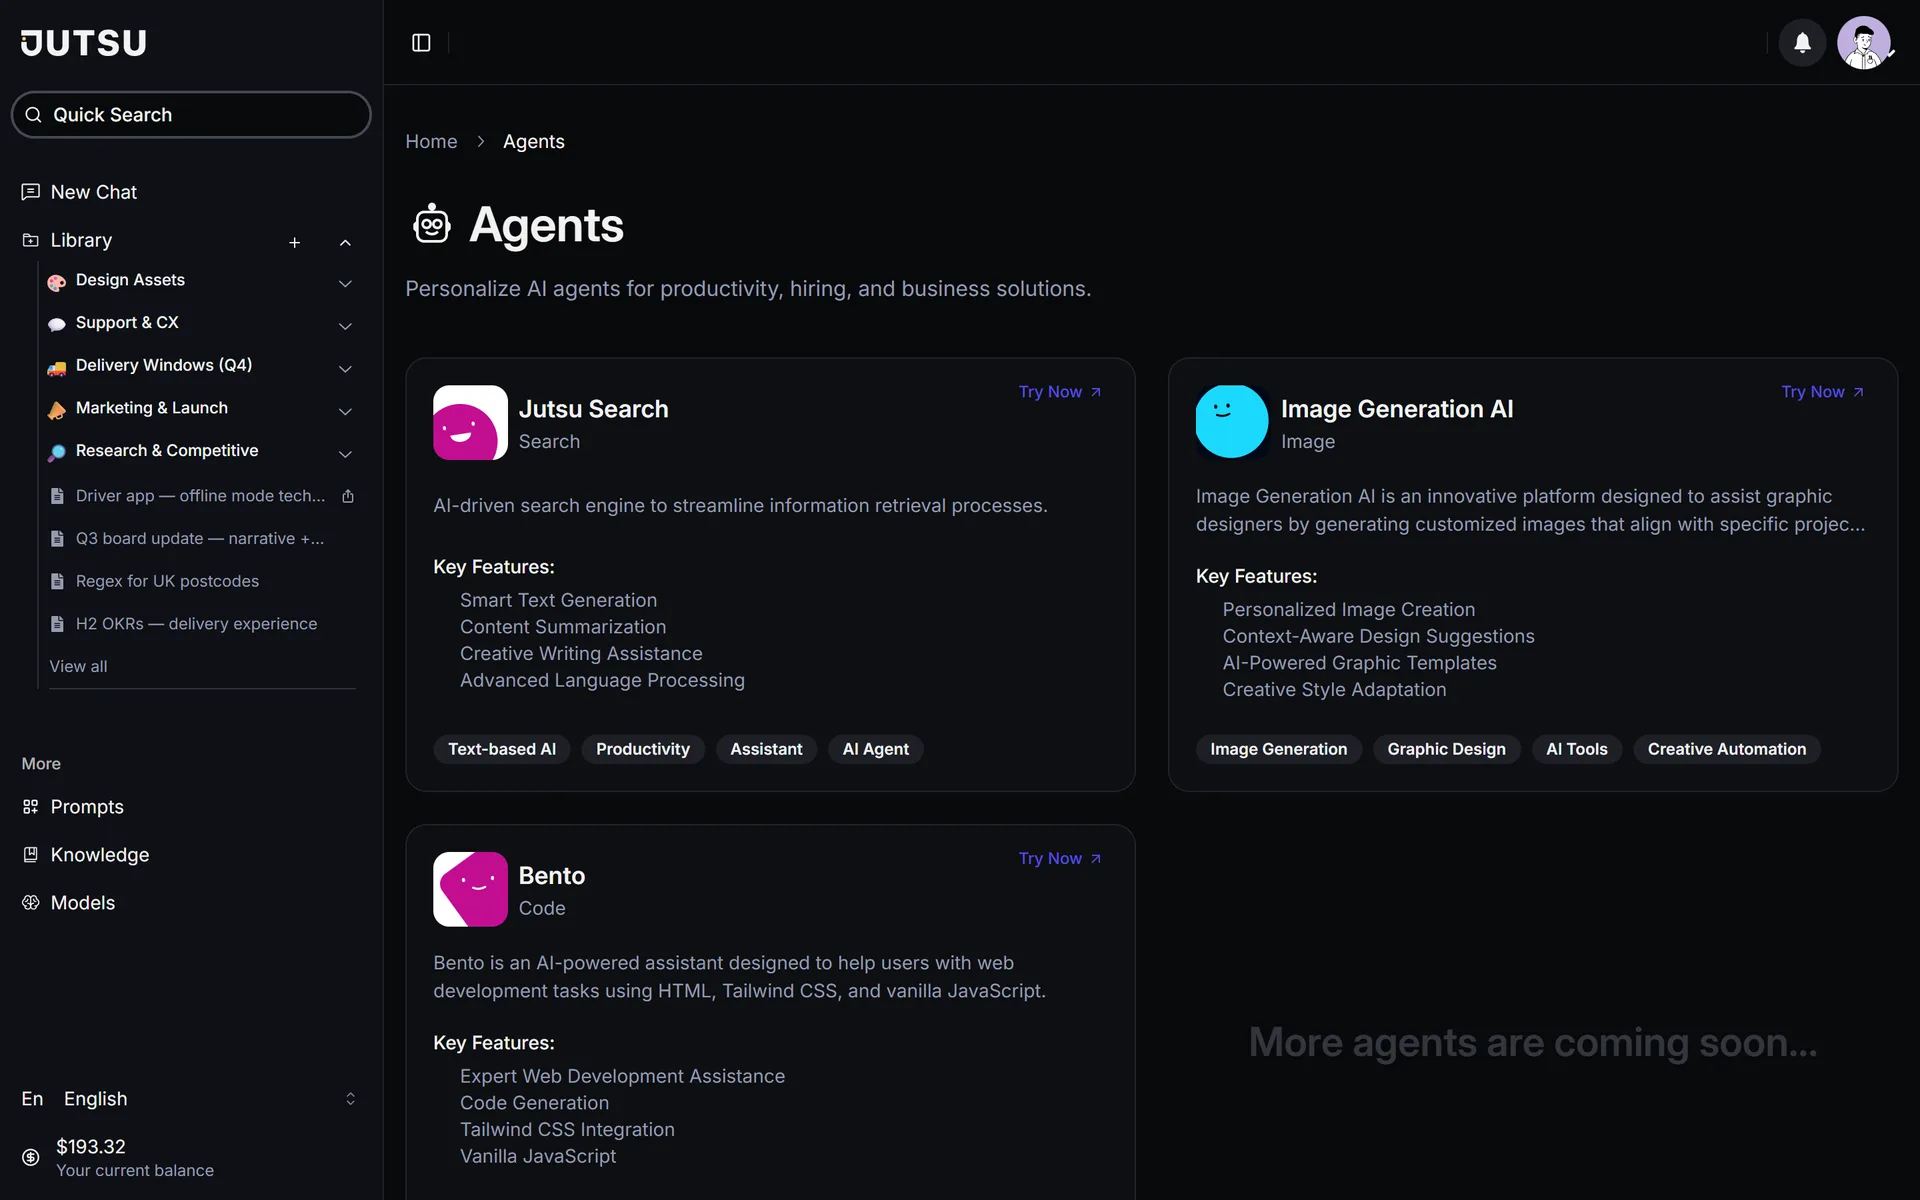
Task: View all library items
Action: click(78, 667)
